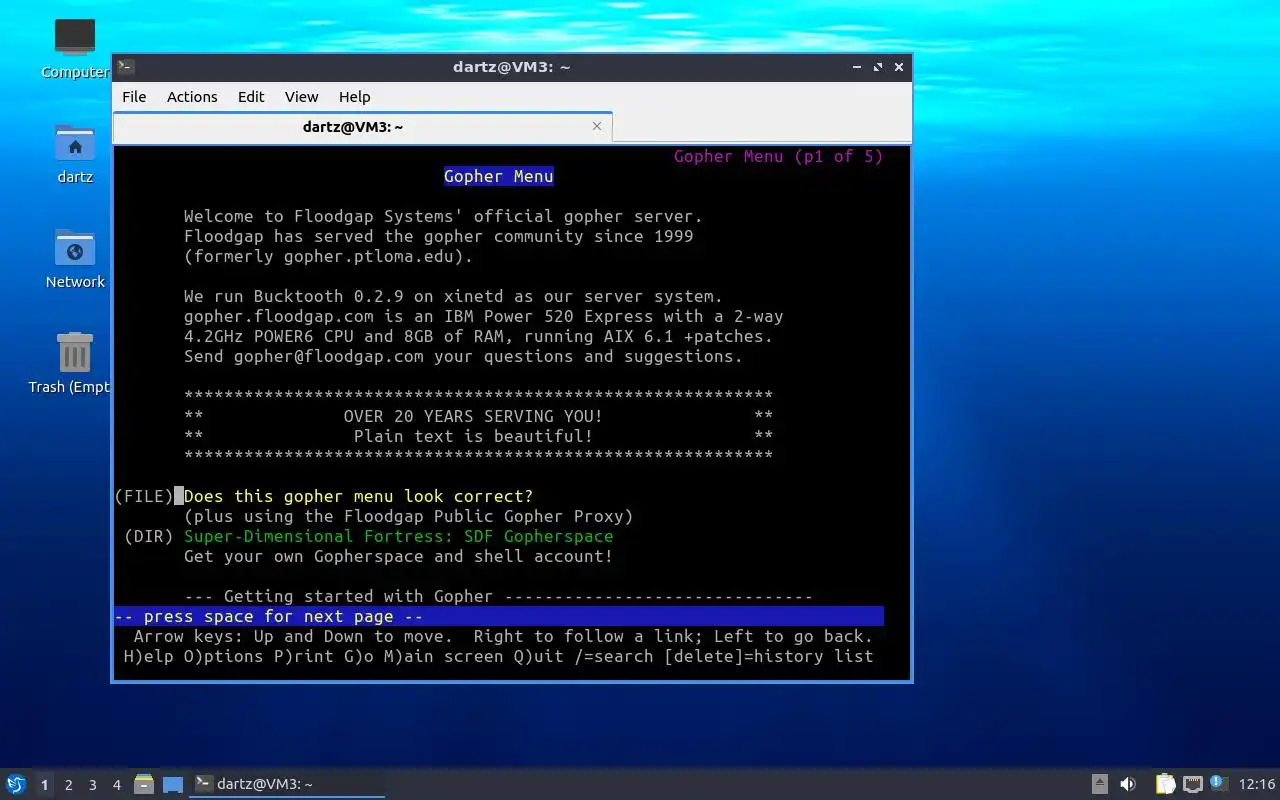Maximize the terminal window
The image size is (1280, 800).
878,67
